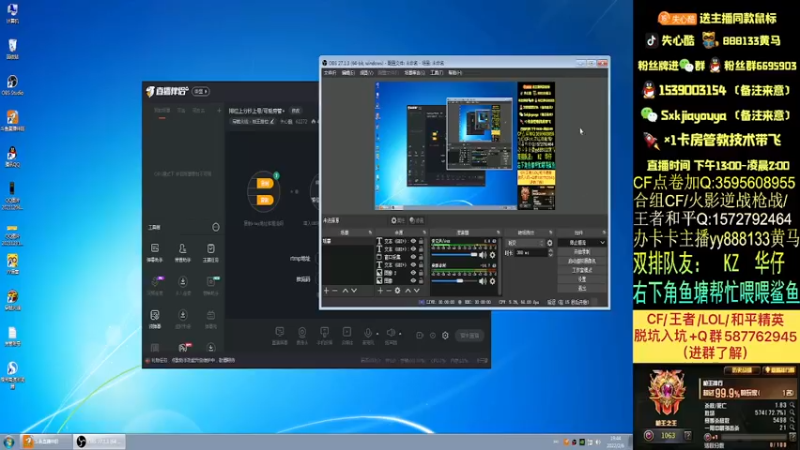
Task: Open the scene transition type combo box
Action: 524,243
